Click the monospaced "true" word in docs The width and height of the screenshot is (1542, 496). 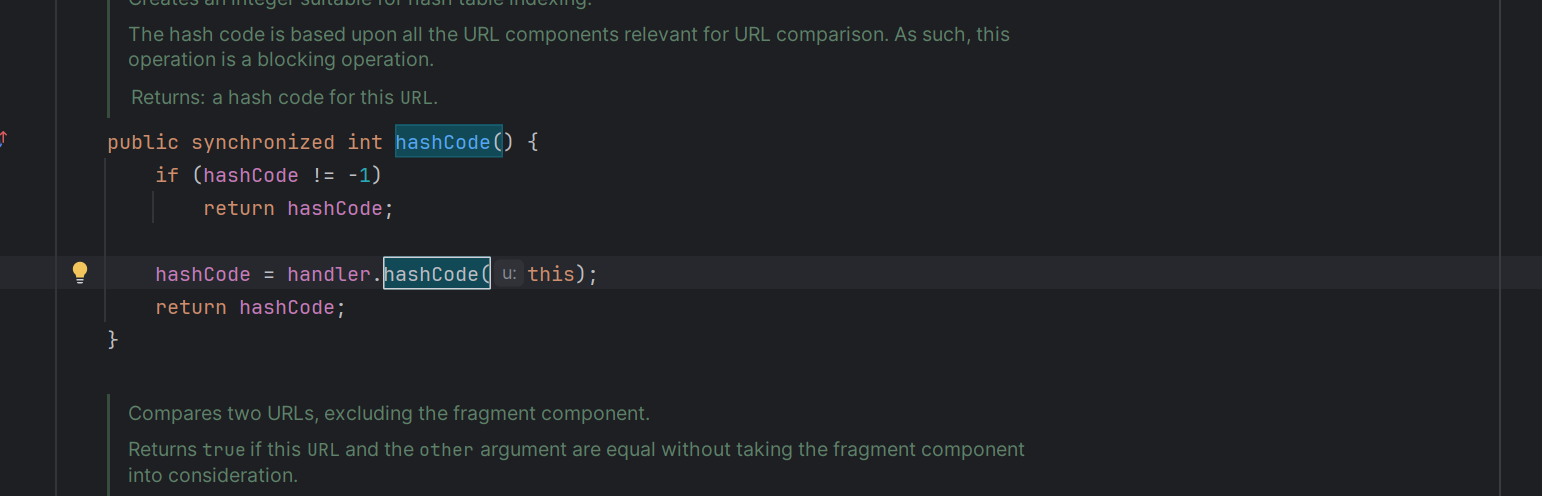(x=222, y=450)
